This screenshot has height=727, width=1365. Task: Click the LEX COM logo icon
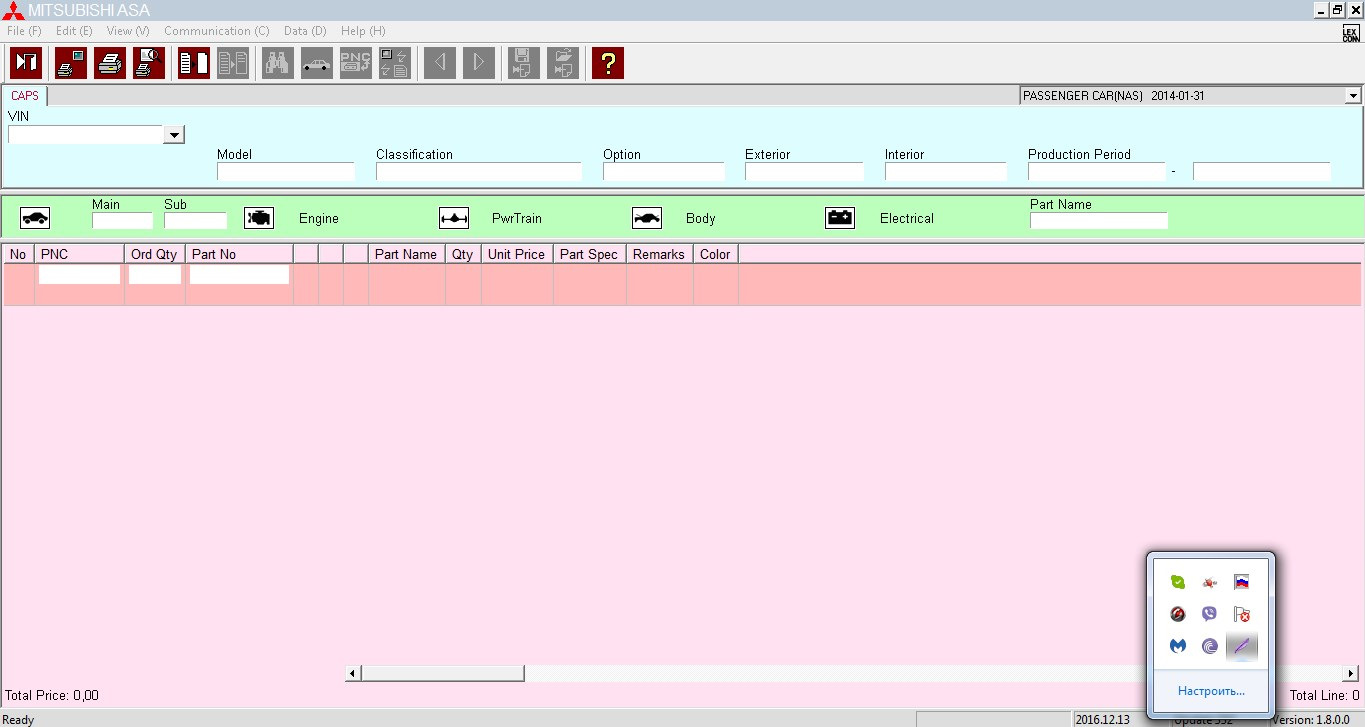tap(1351, 33)
